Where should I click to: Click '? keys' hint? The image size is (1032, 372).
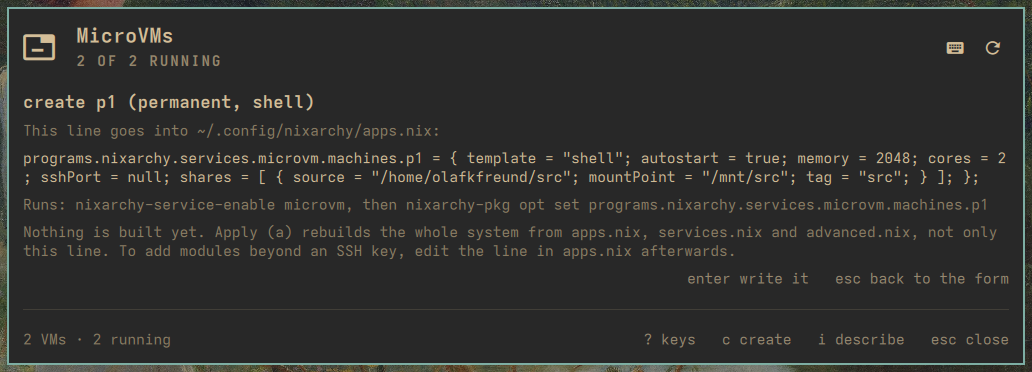(669, 340)
